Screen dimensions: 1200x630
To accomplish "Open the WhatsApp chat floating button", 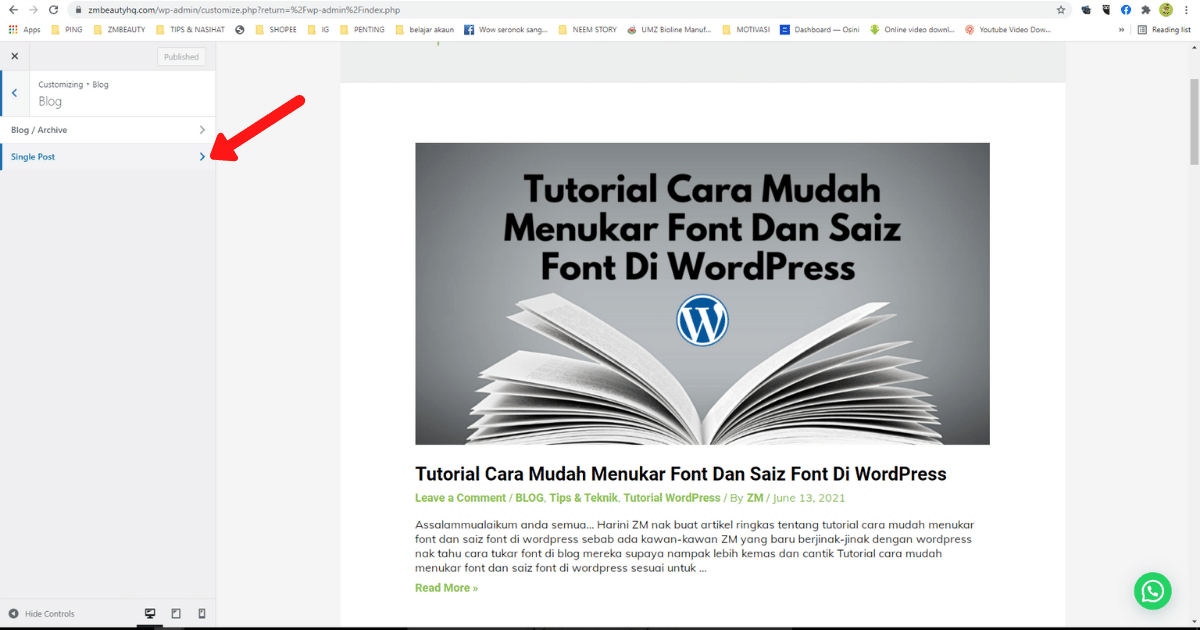I will point(1153,590).
